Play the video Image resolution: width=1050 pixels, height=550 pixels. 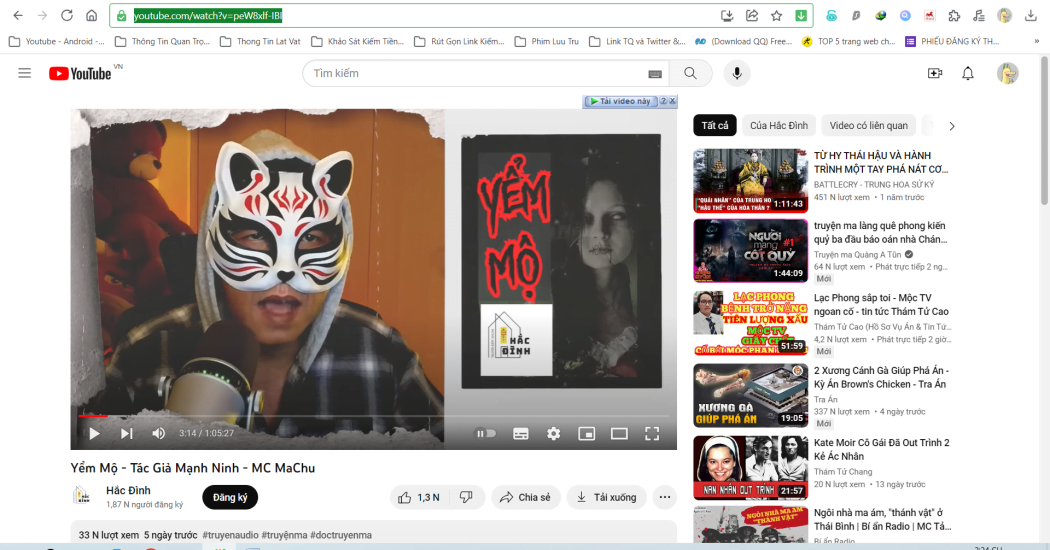tap(94, 433)
